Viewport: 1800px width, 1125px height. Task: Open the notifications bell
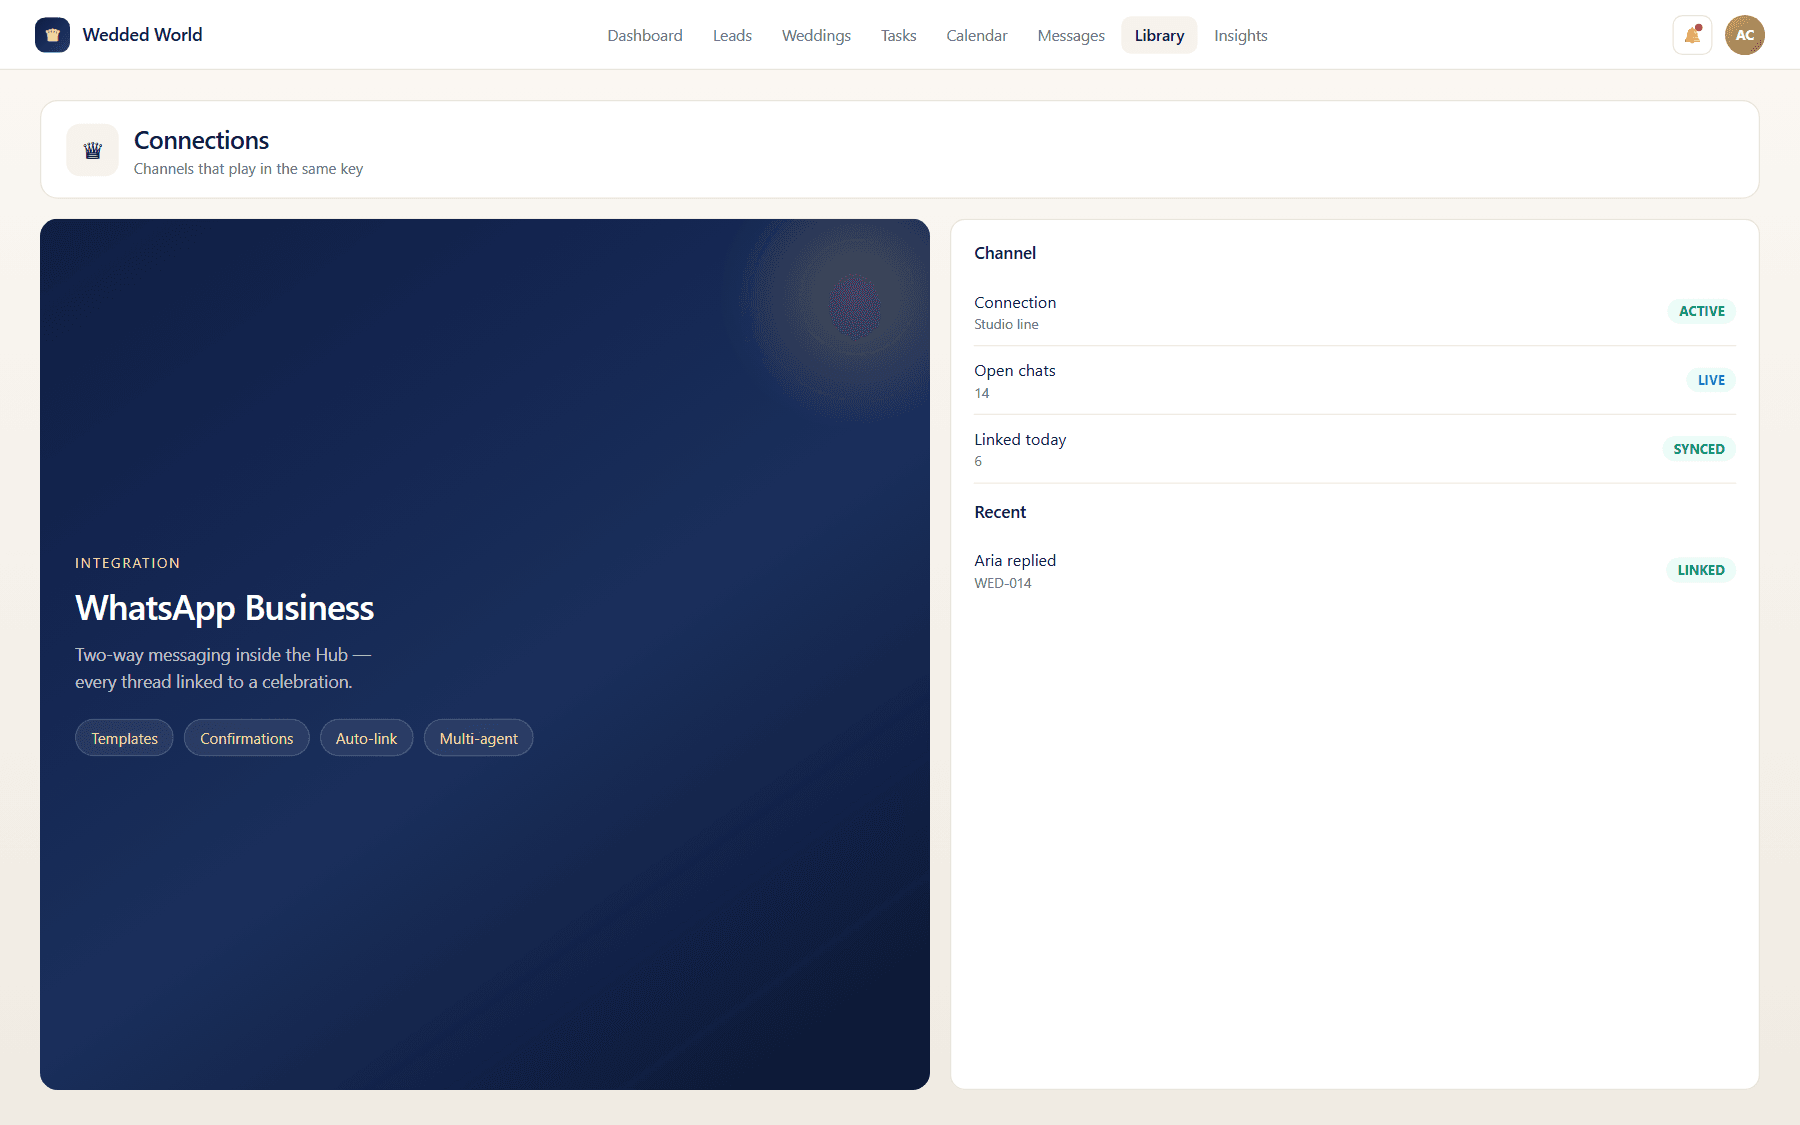point(1692,35)
